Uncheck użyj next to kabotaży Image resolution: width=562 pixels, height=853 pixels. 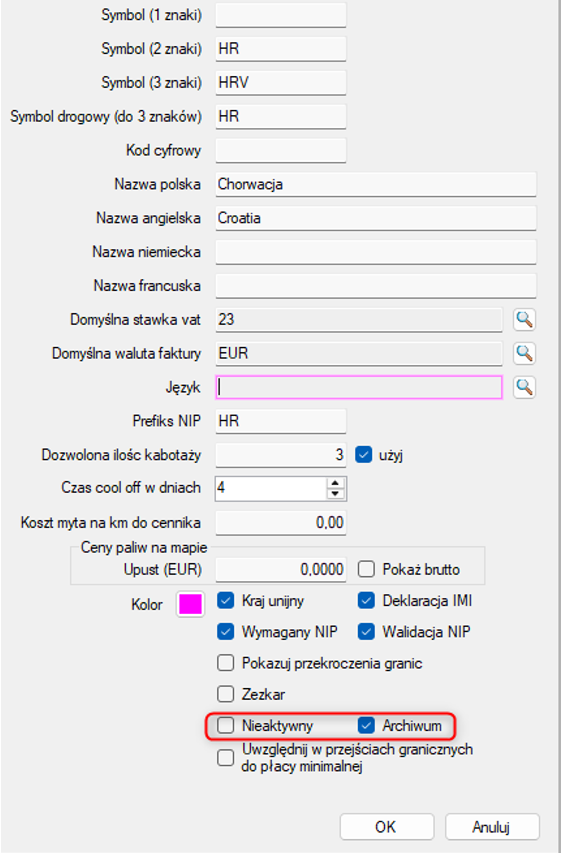pyautogui.click(x=363, y=454)
